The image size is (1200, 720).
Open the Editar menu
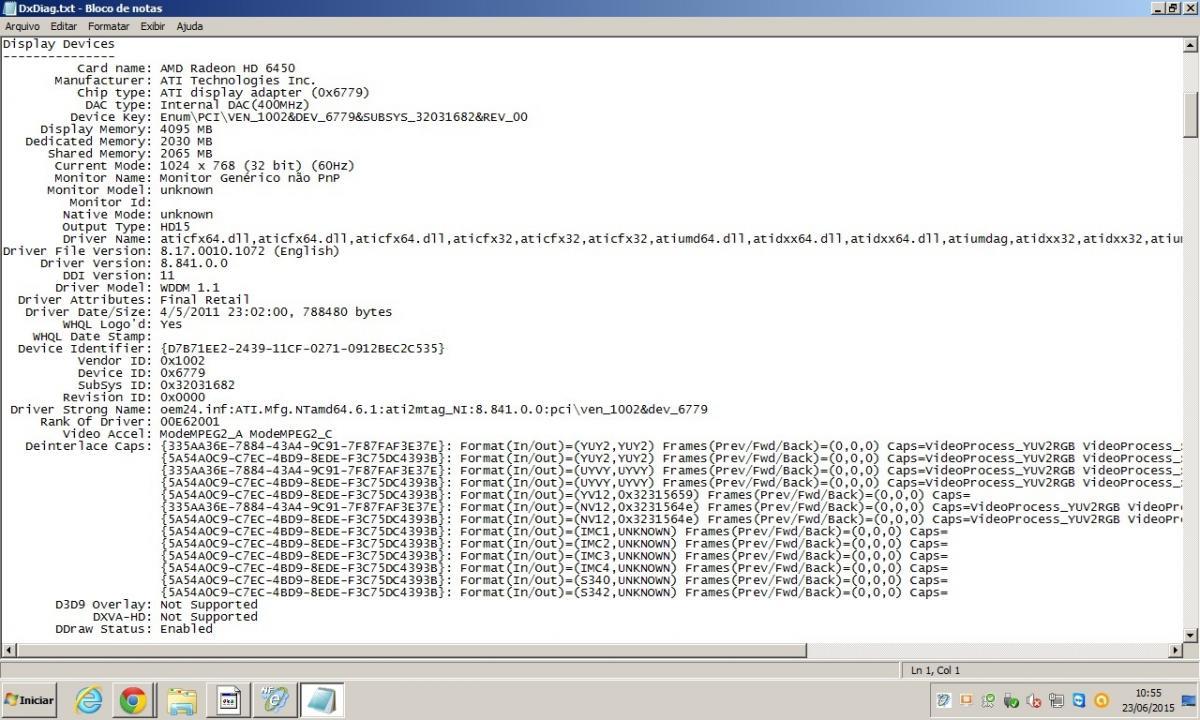tap(65, 26)
